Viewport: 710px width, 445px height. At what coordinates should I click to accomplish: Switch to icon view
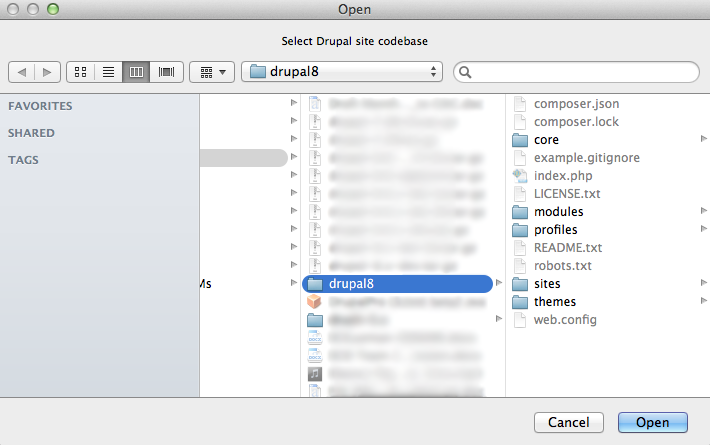point(81,72)
